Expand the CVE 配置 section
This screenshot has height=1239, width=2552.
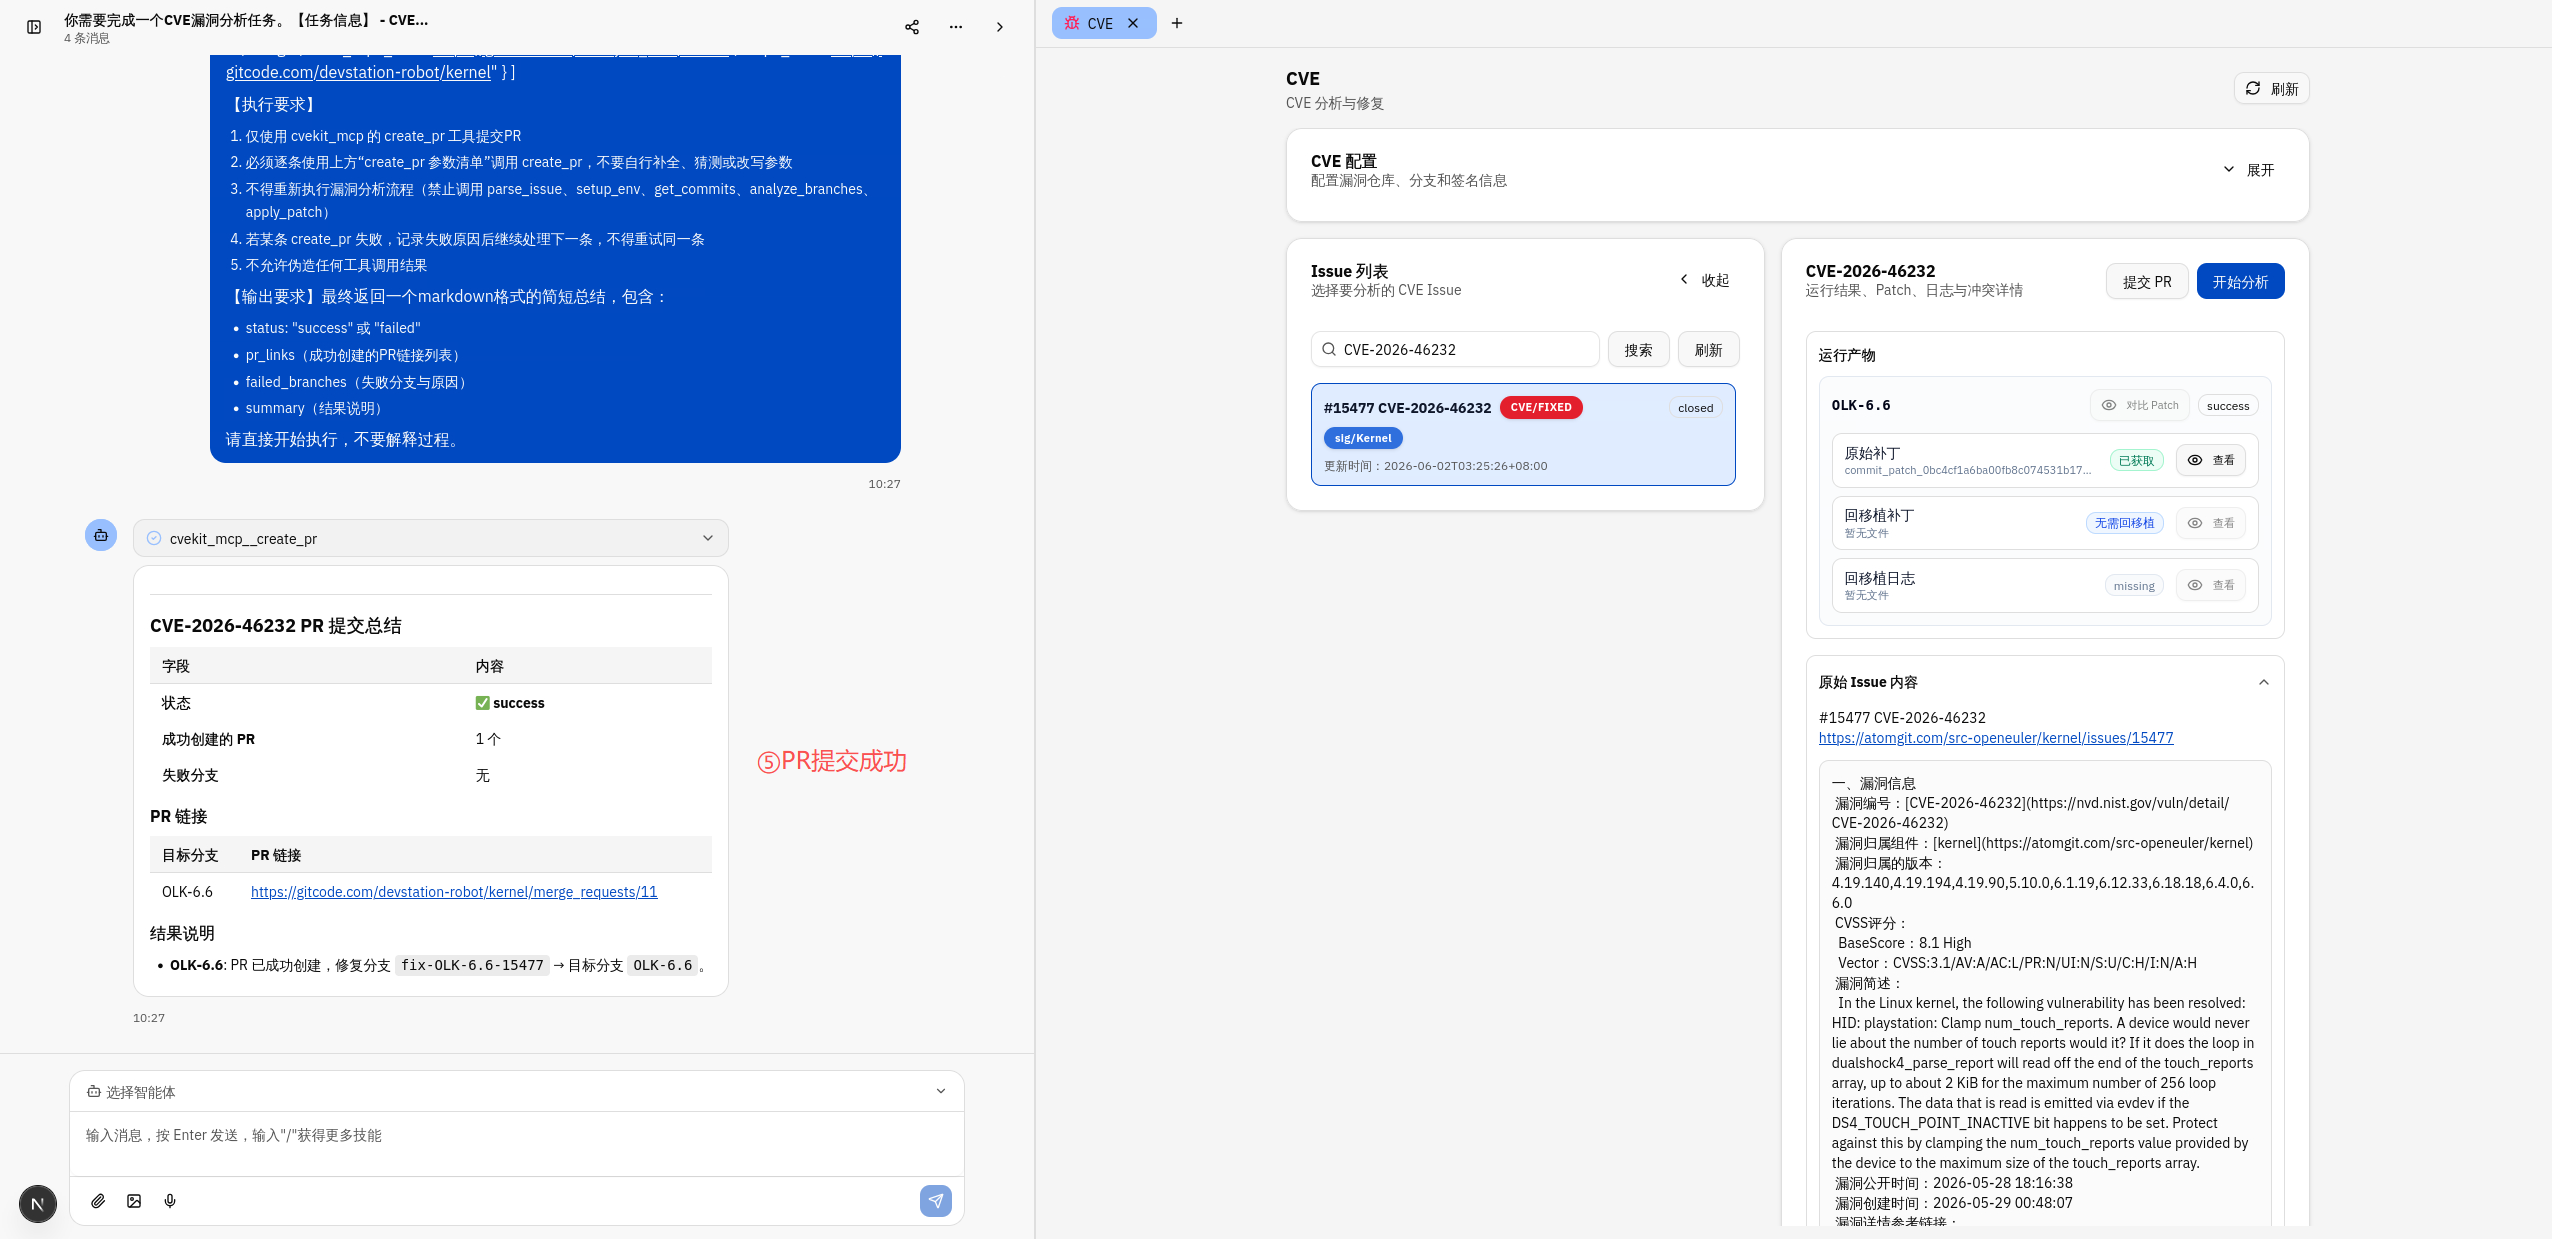2248,170
